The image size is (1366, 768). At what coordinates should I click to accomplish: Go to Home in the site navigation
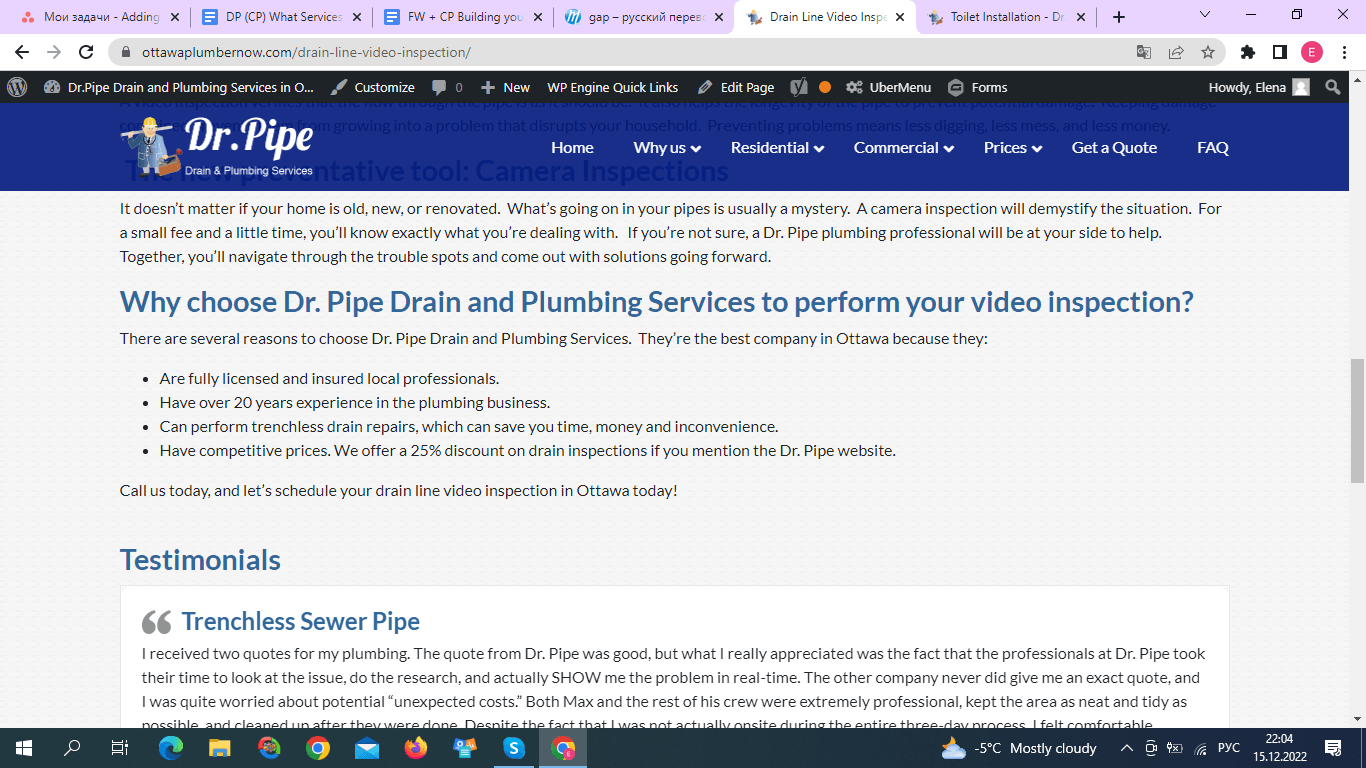[572, 147]
